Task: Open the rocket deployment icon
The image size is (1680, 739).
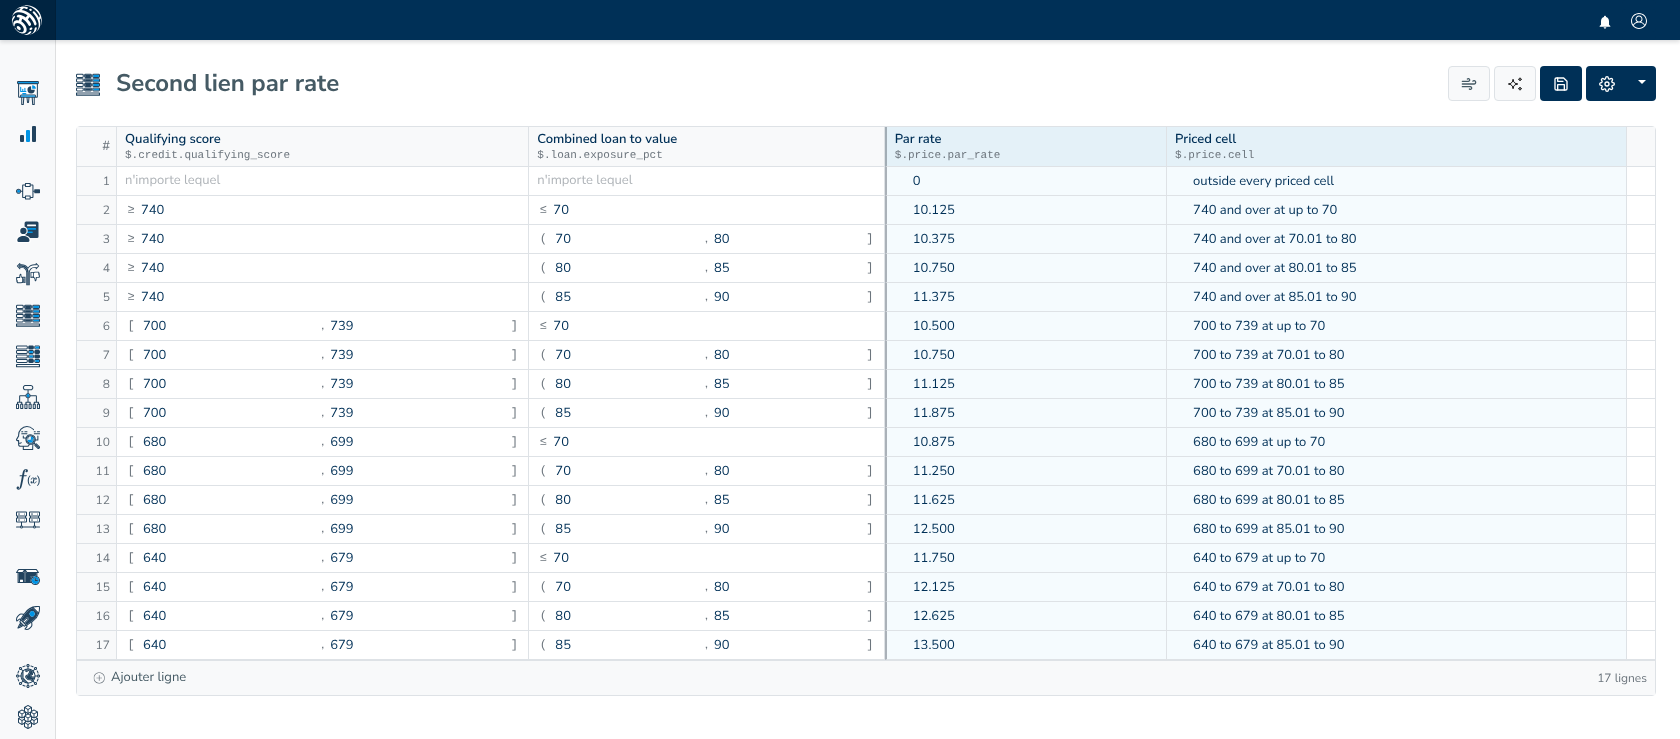Action: [28, 618]
